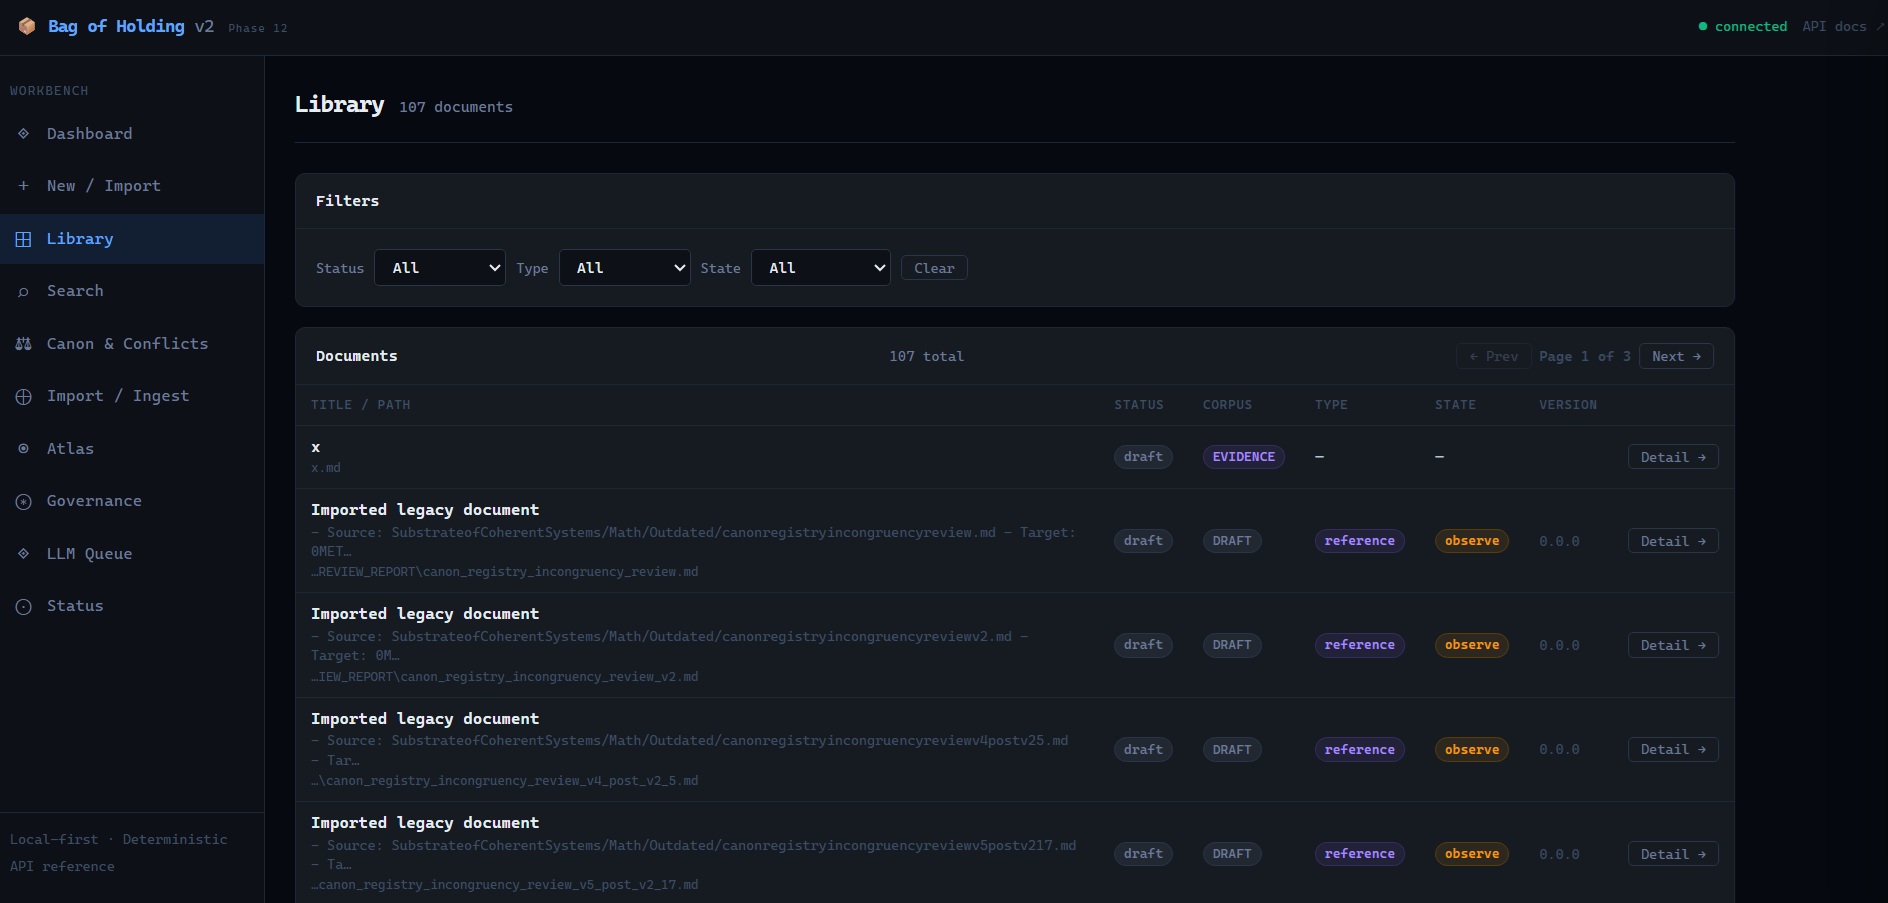
Task: Click the Atlas target icon
Action: (x=24, y=449)
